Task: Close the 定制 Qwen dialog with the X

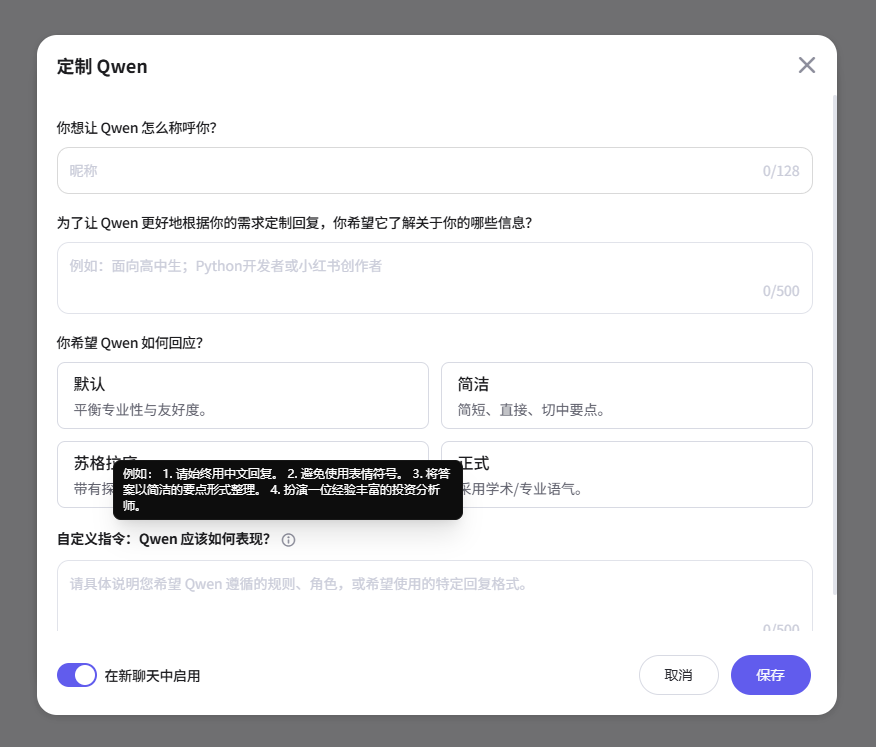Action: (807, 65)
